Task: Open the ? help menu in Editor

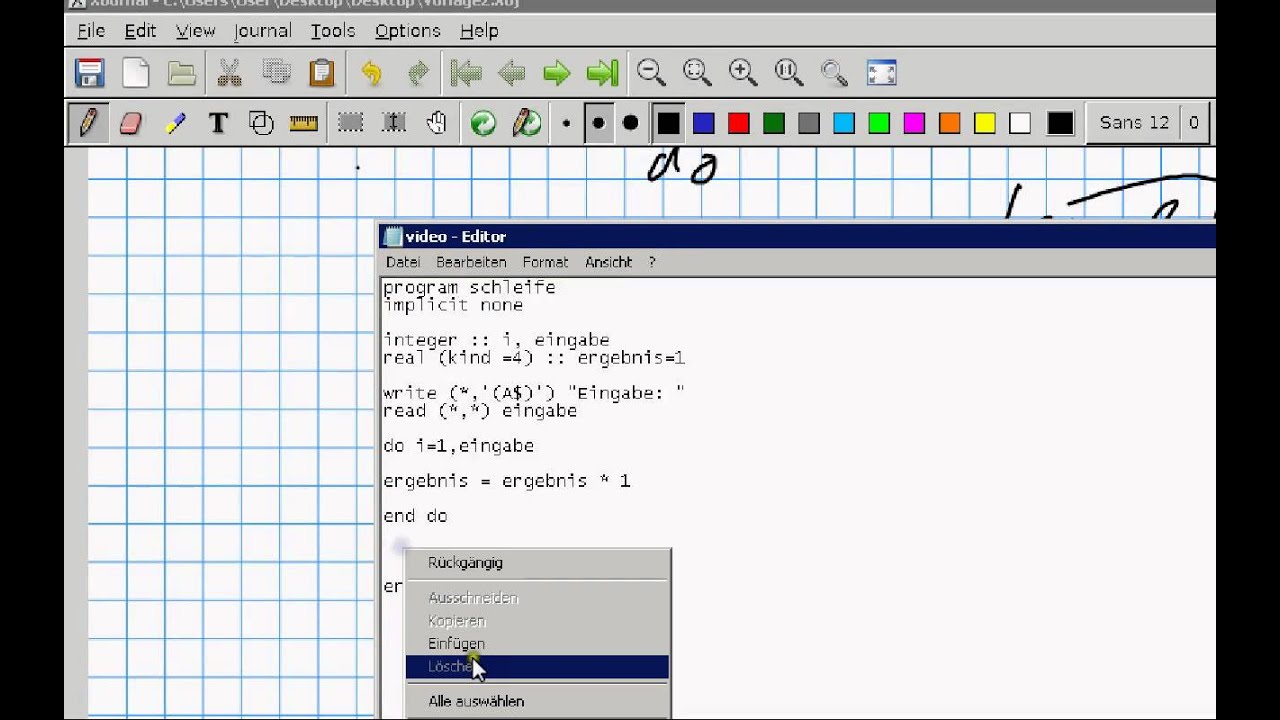Action: 652,262
